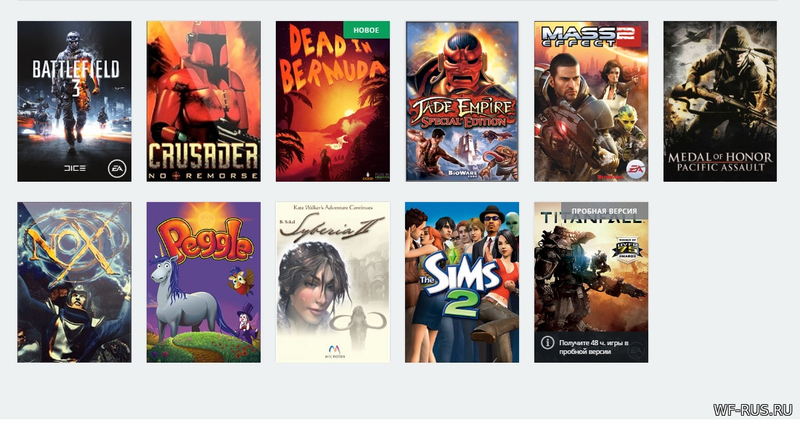Screen dimensions: 800x423
Task: Click the ПРОБНАЯ ВЕРСИЯ badge on Titanfall
Action: pos(604,211)
